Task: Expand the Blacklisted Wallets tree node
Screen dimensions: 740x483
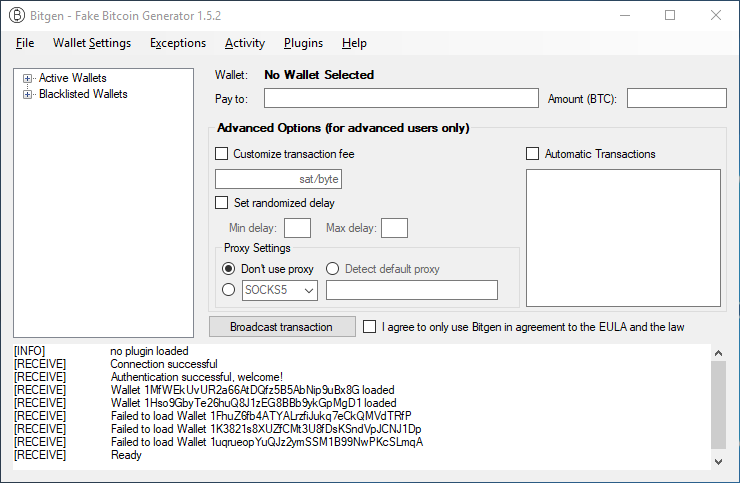Action: 28,94
